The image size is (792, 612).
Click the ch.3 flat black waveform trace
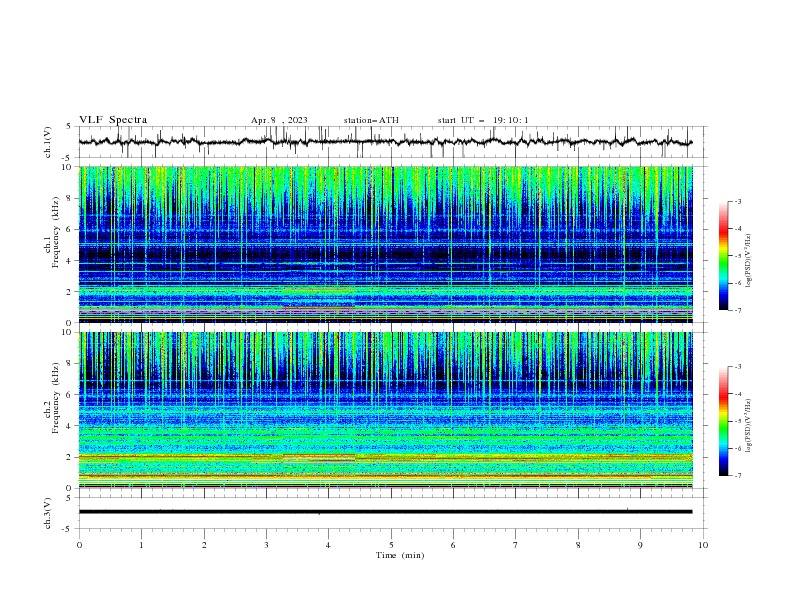tap(385, 512)
